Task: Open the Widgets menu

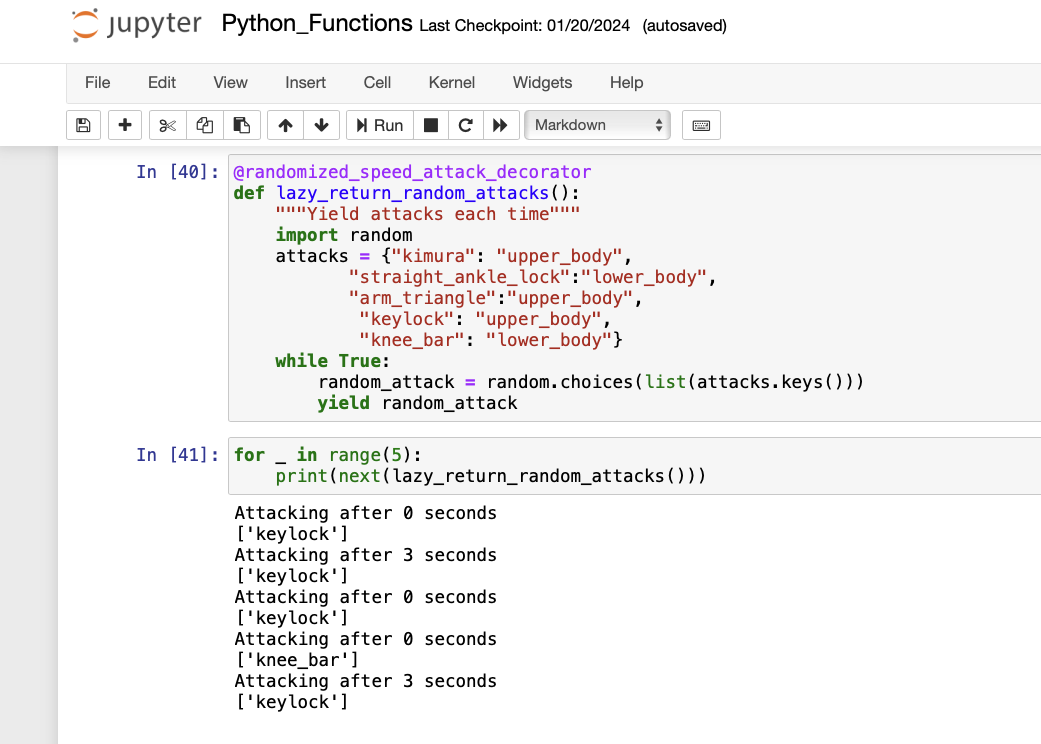Action: click(542, 82)
